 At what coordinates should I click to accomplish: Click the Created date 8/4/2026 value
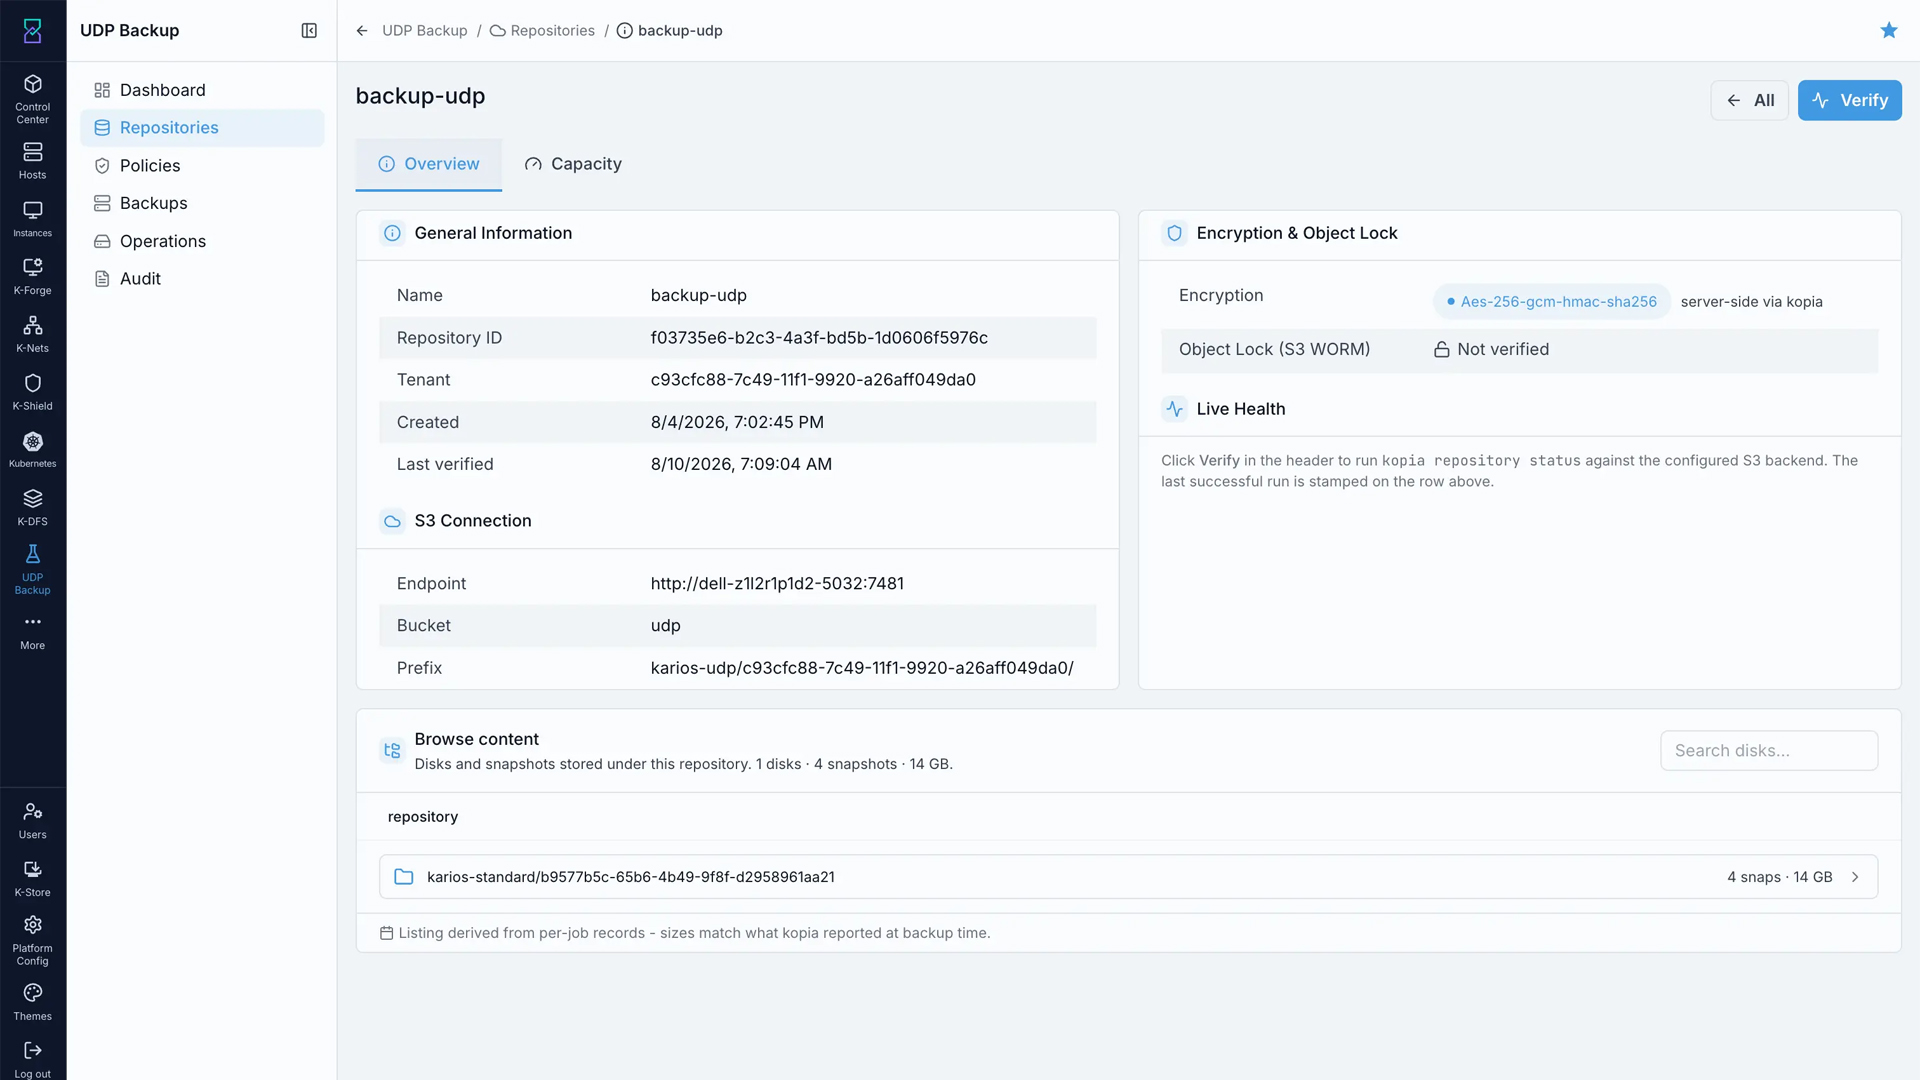pyautogui.click(x=737, y=422)
